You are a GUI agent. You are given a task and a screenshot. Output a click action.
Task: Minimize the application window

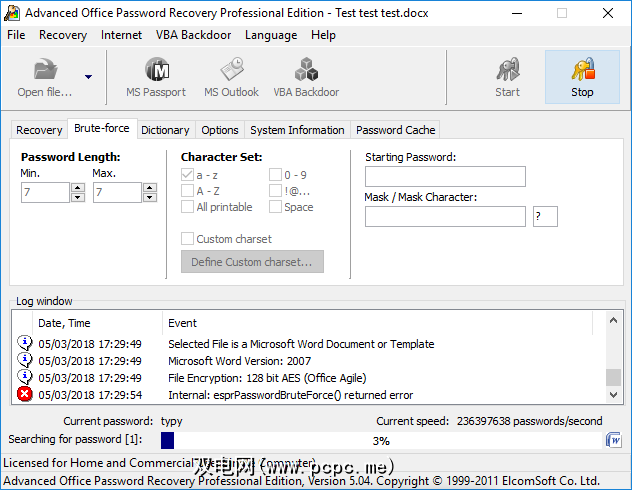click(x=517, y=13)
